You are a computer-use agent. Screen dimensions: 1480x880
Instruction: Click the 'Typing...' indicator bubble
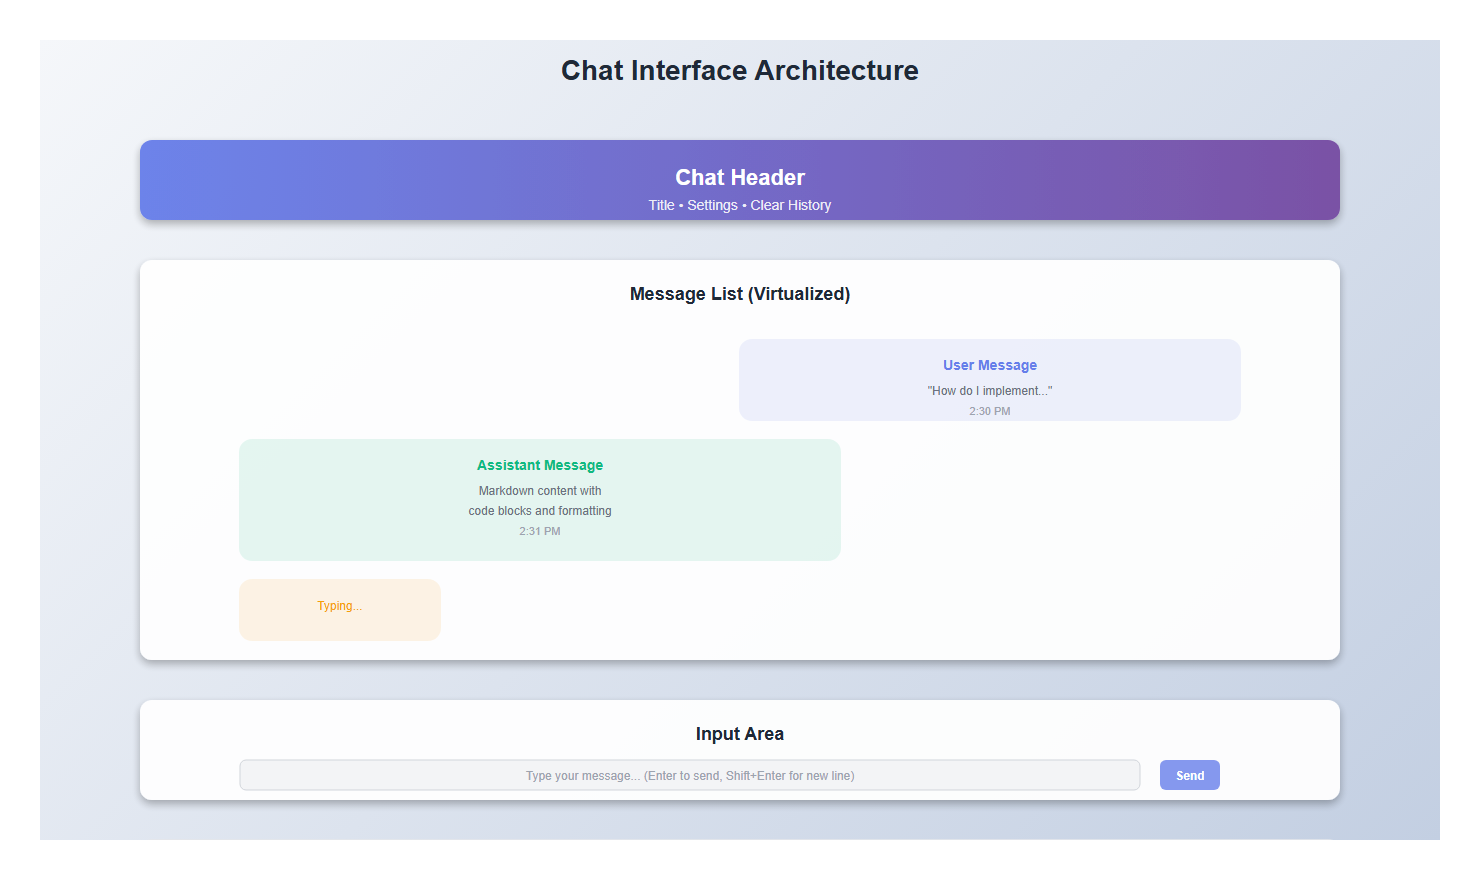(x=340, y=608)
